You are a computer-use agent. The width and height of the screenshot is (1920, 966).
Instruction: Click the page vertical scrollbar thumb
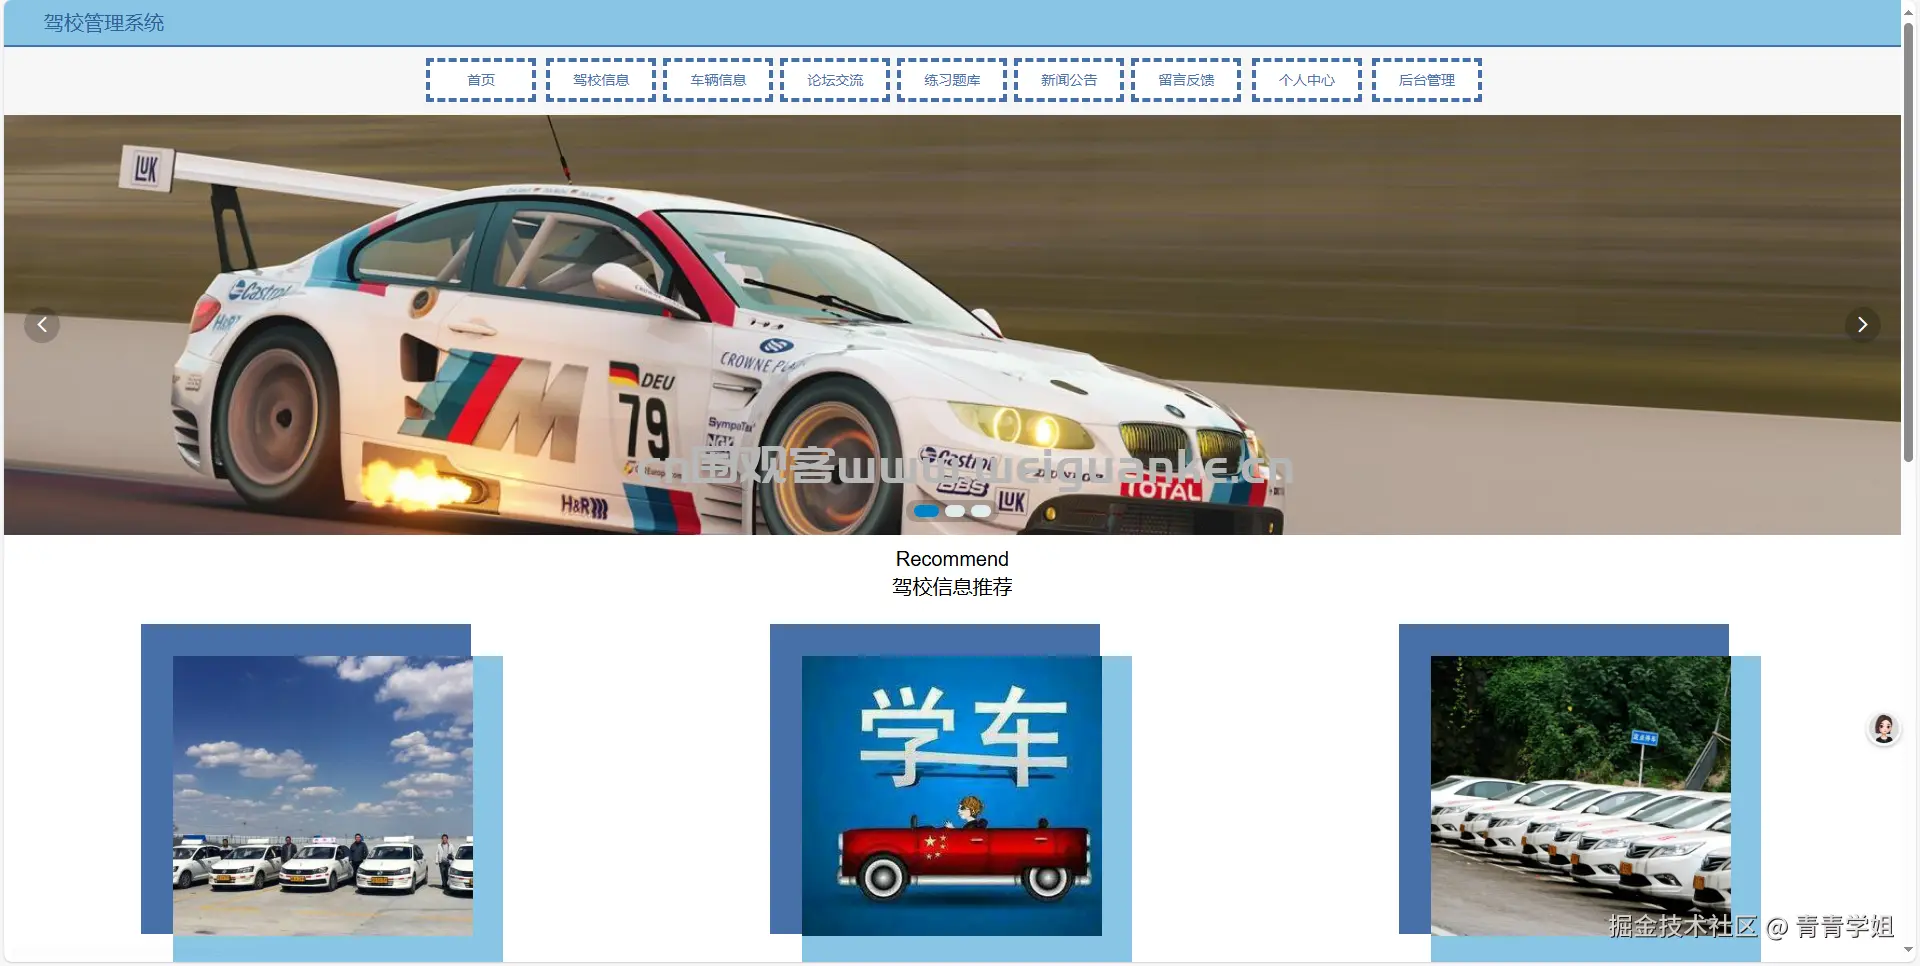click(1909, 240)
